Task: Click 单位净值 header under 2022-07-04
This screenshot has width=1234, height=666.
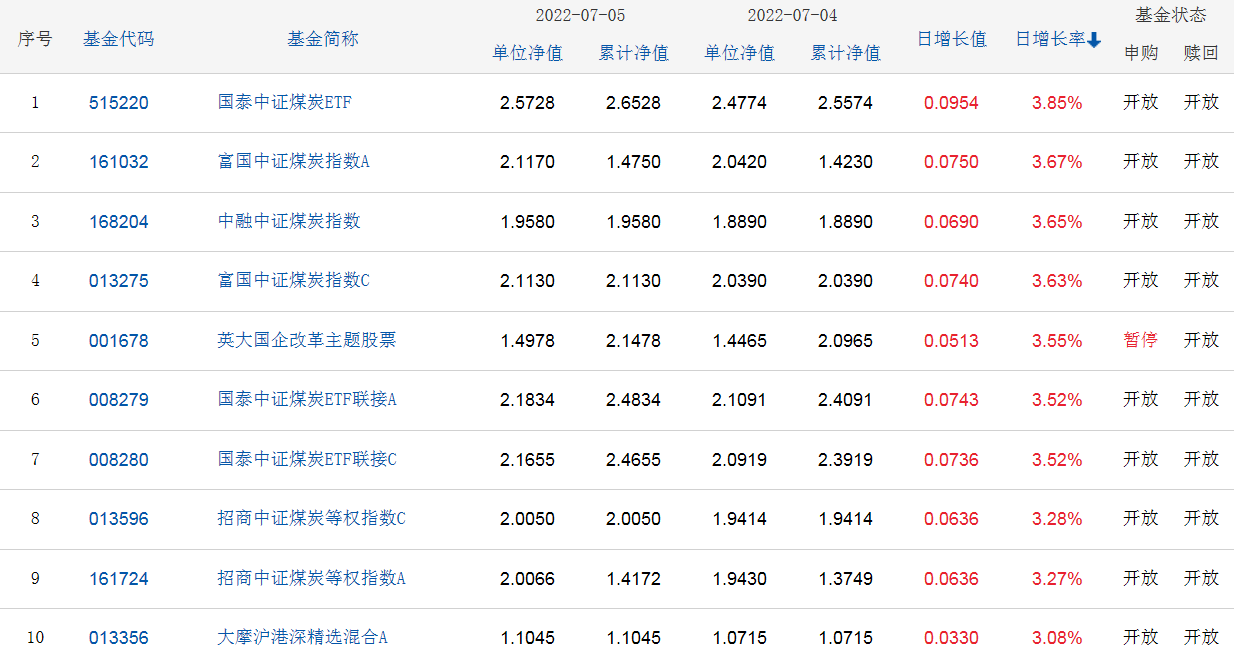Action: (739, 53)
